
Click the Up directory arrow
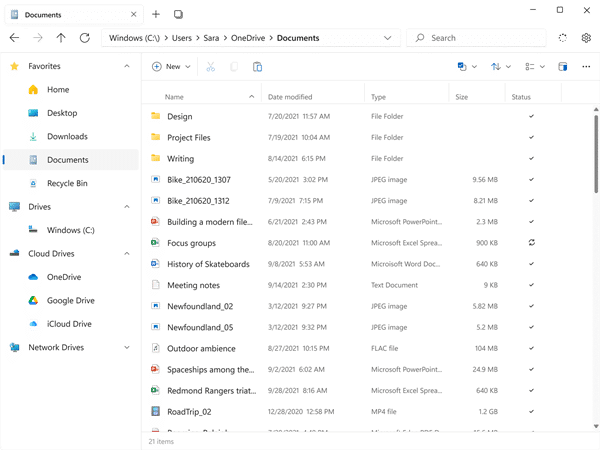61,38
